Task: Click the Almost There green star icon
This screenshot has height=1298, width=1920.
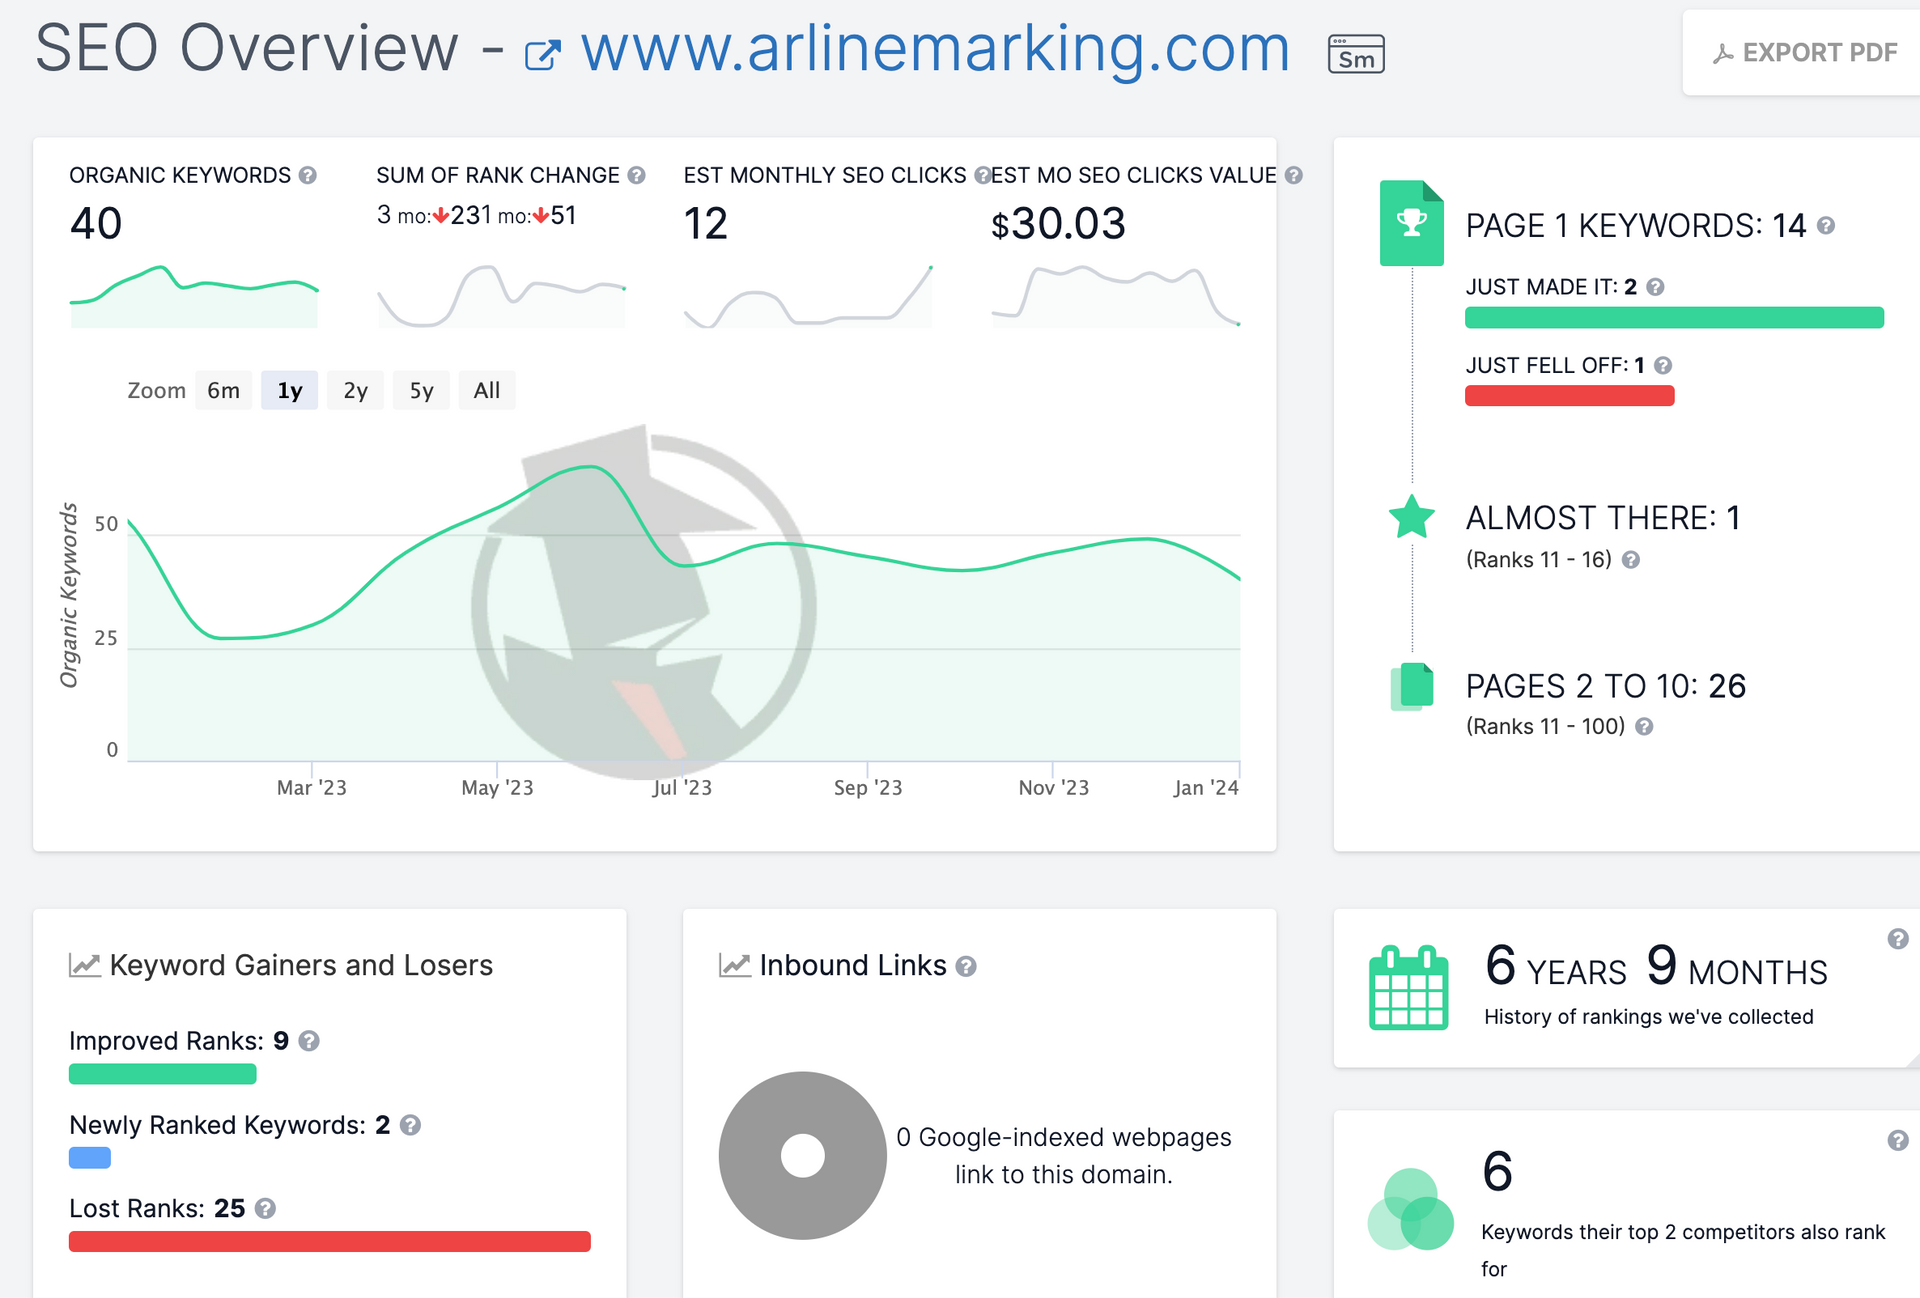Action: 1412,517
